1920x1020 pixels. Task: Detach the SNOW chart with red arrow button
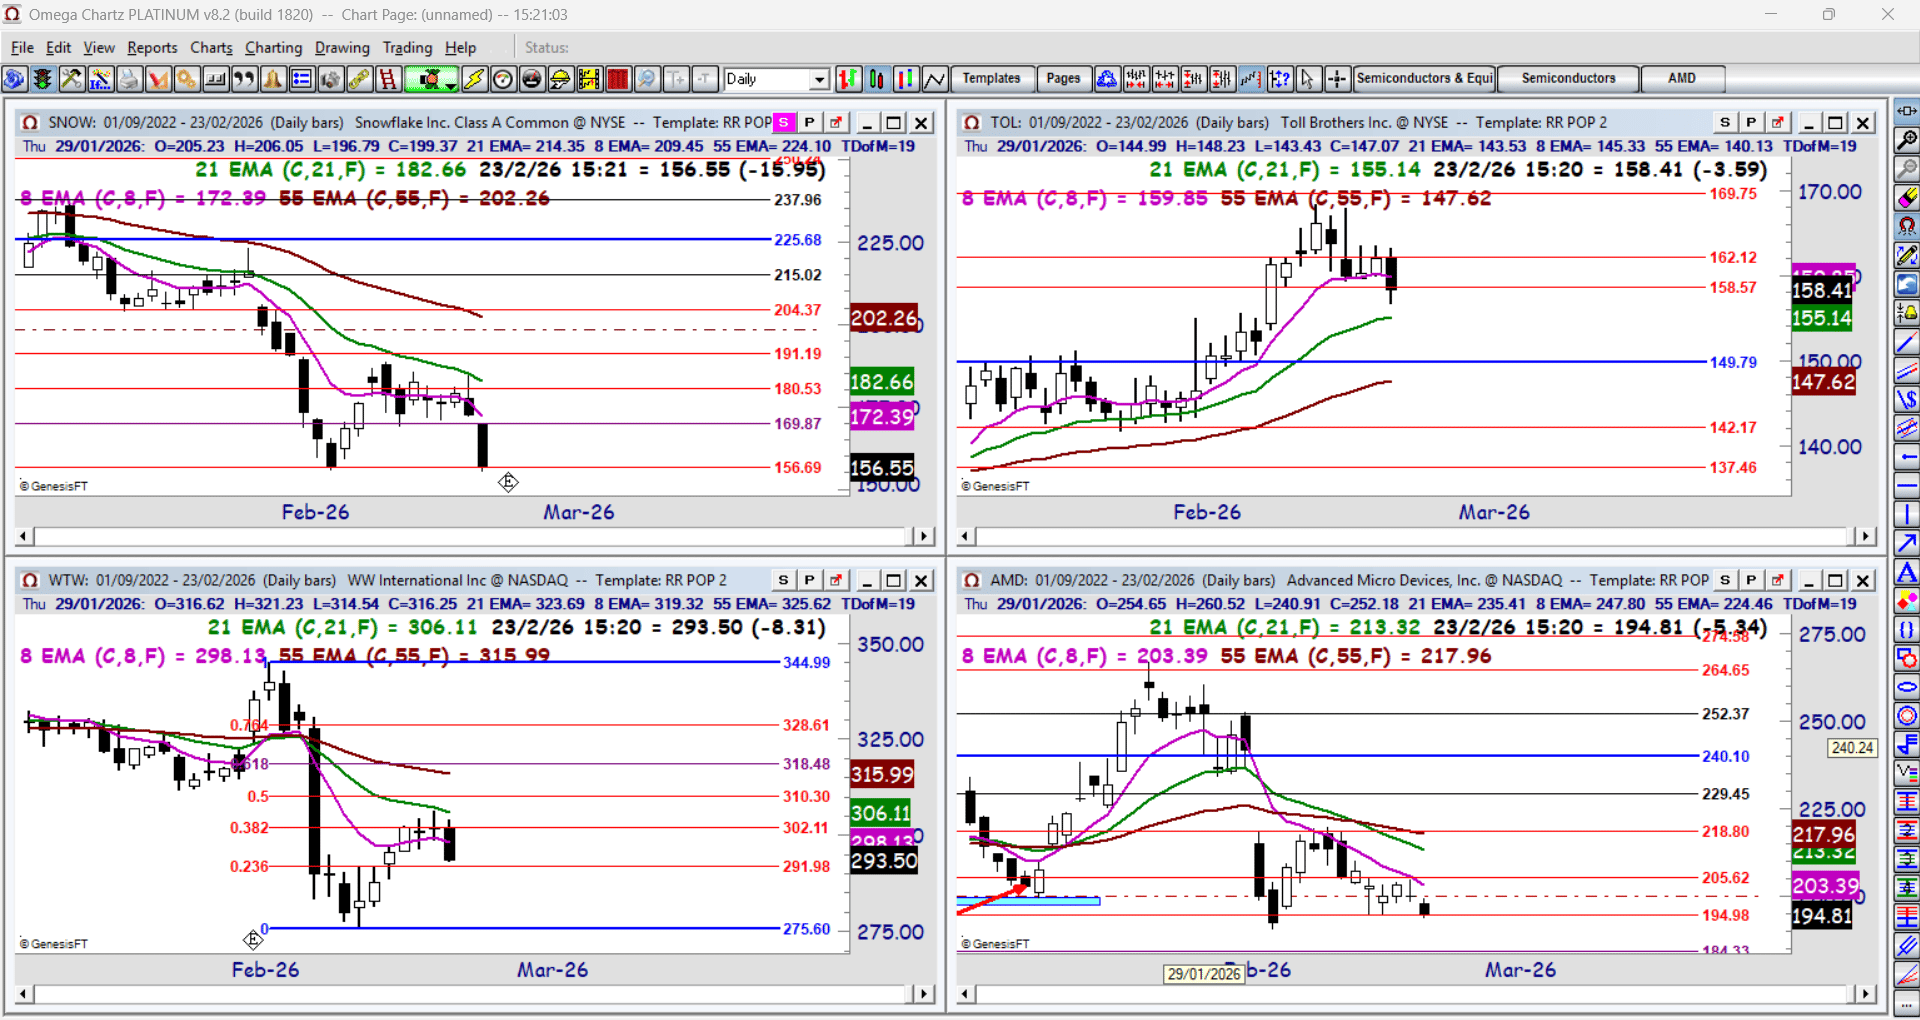[836, 122]
